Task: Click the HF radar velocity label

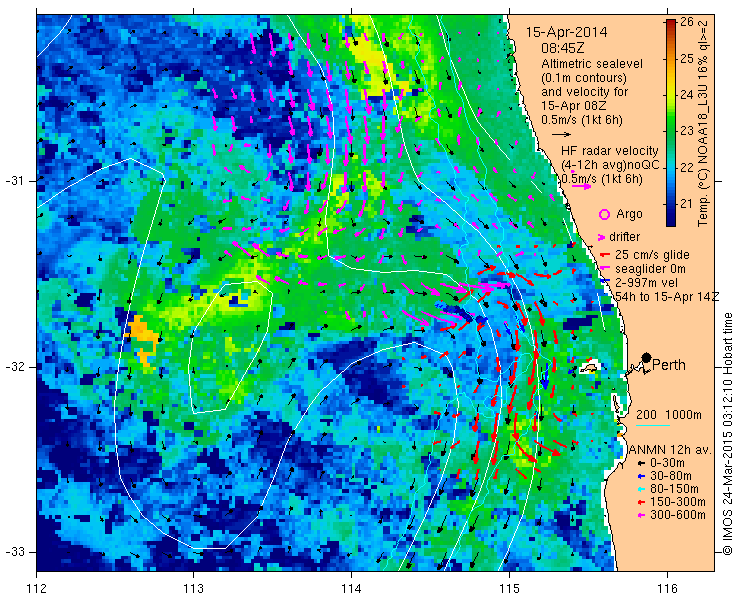Action: pyautogui.click(x=610, y=151)
